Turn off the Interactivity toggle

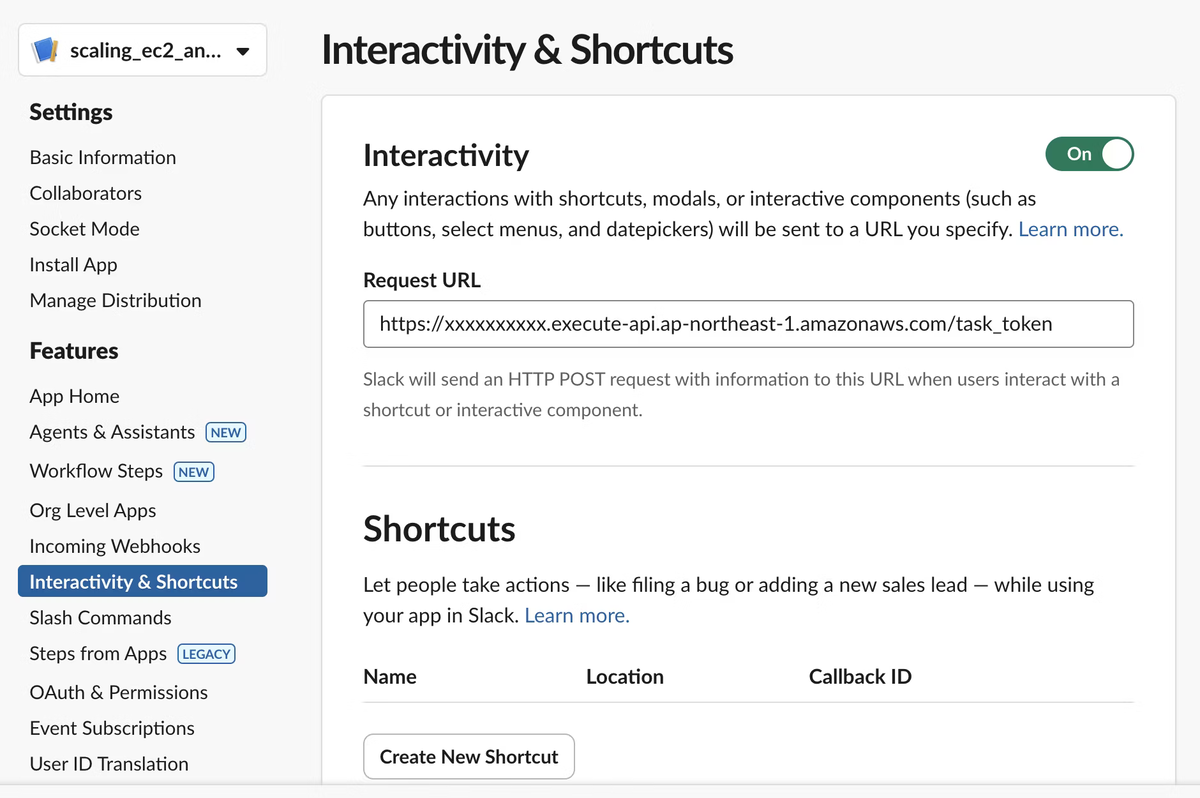[1089, 154]
